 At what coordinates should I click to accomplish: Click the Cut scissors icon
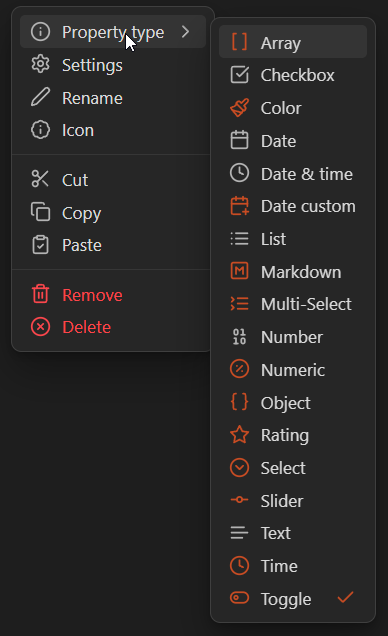[x=41, y=179]
